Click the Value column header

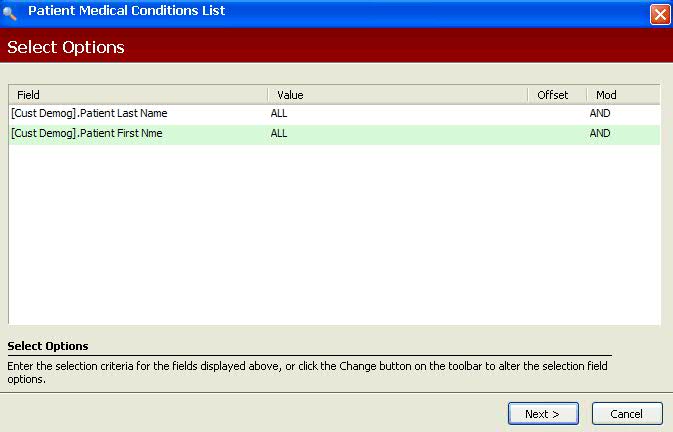click(397, 95)
